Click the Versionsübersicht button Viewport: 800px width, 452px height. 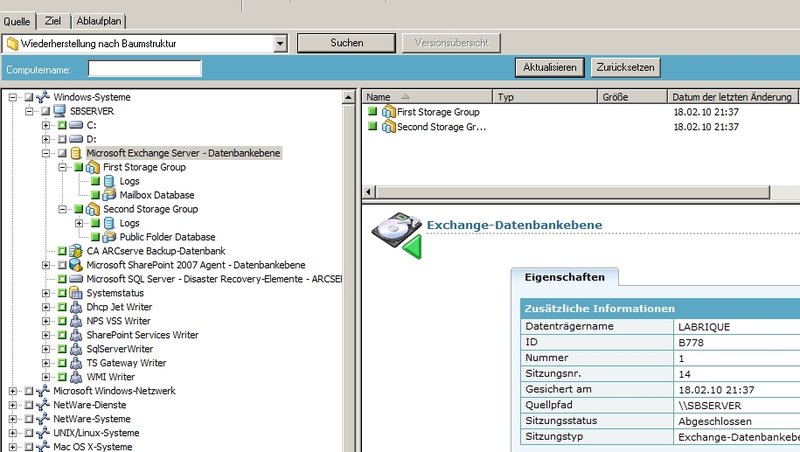[x=451, y=43]
